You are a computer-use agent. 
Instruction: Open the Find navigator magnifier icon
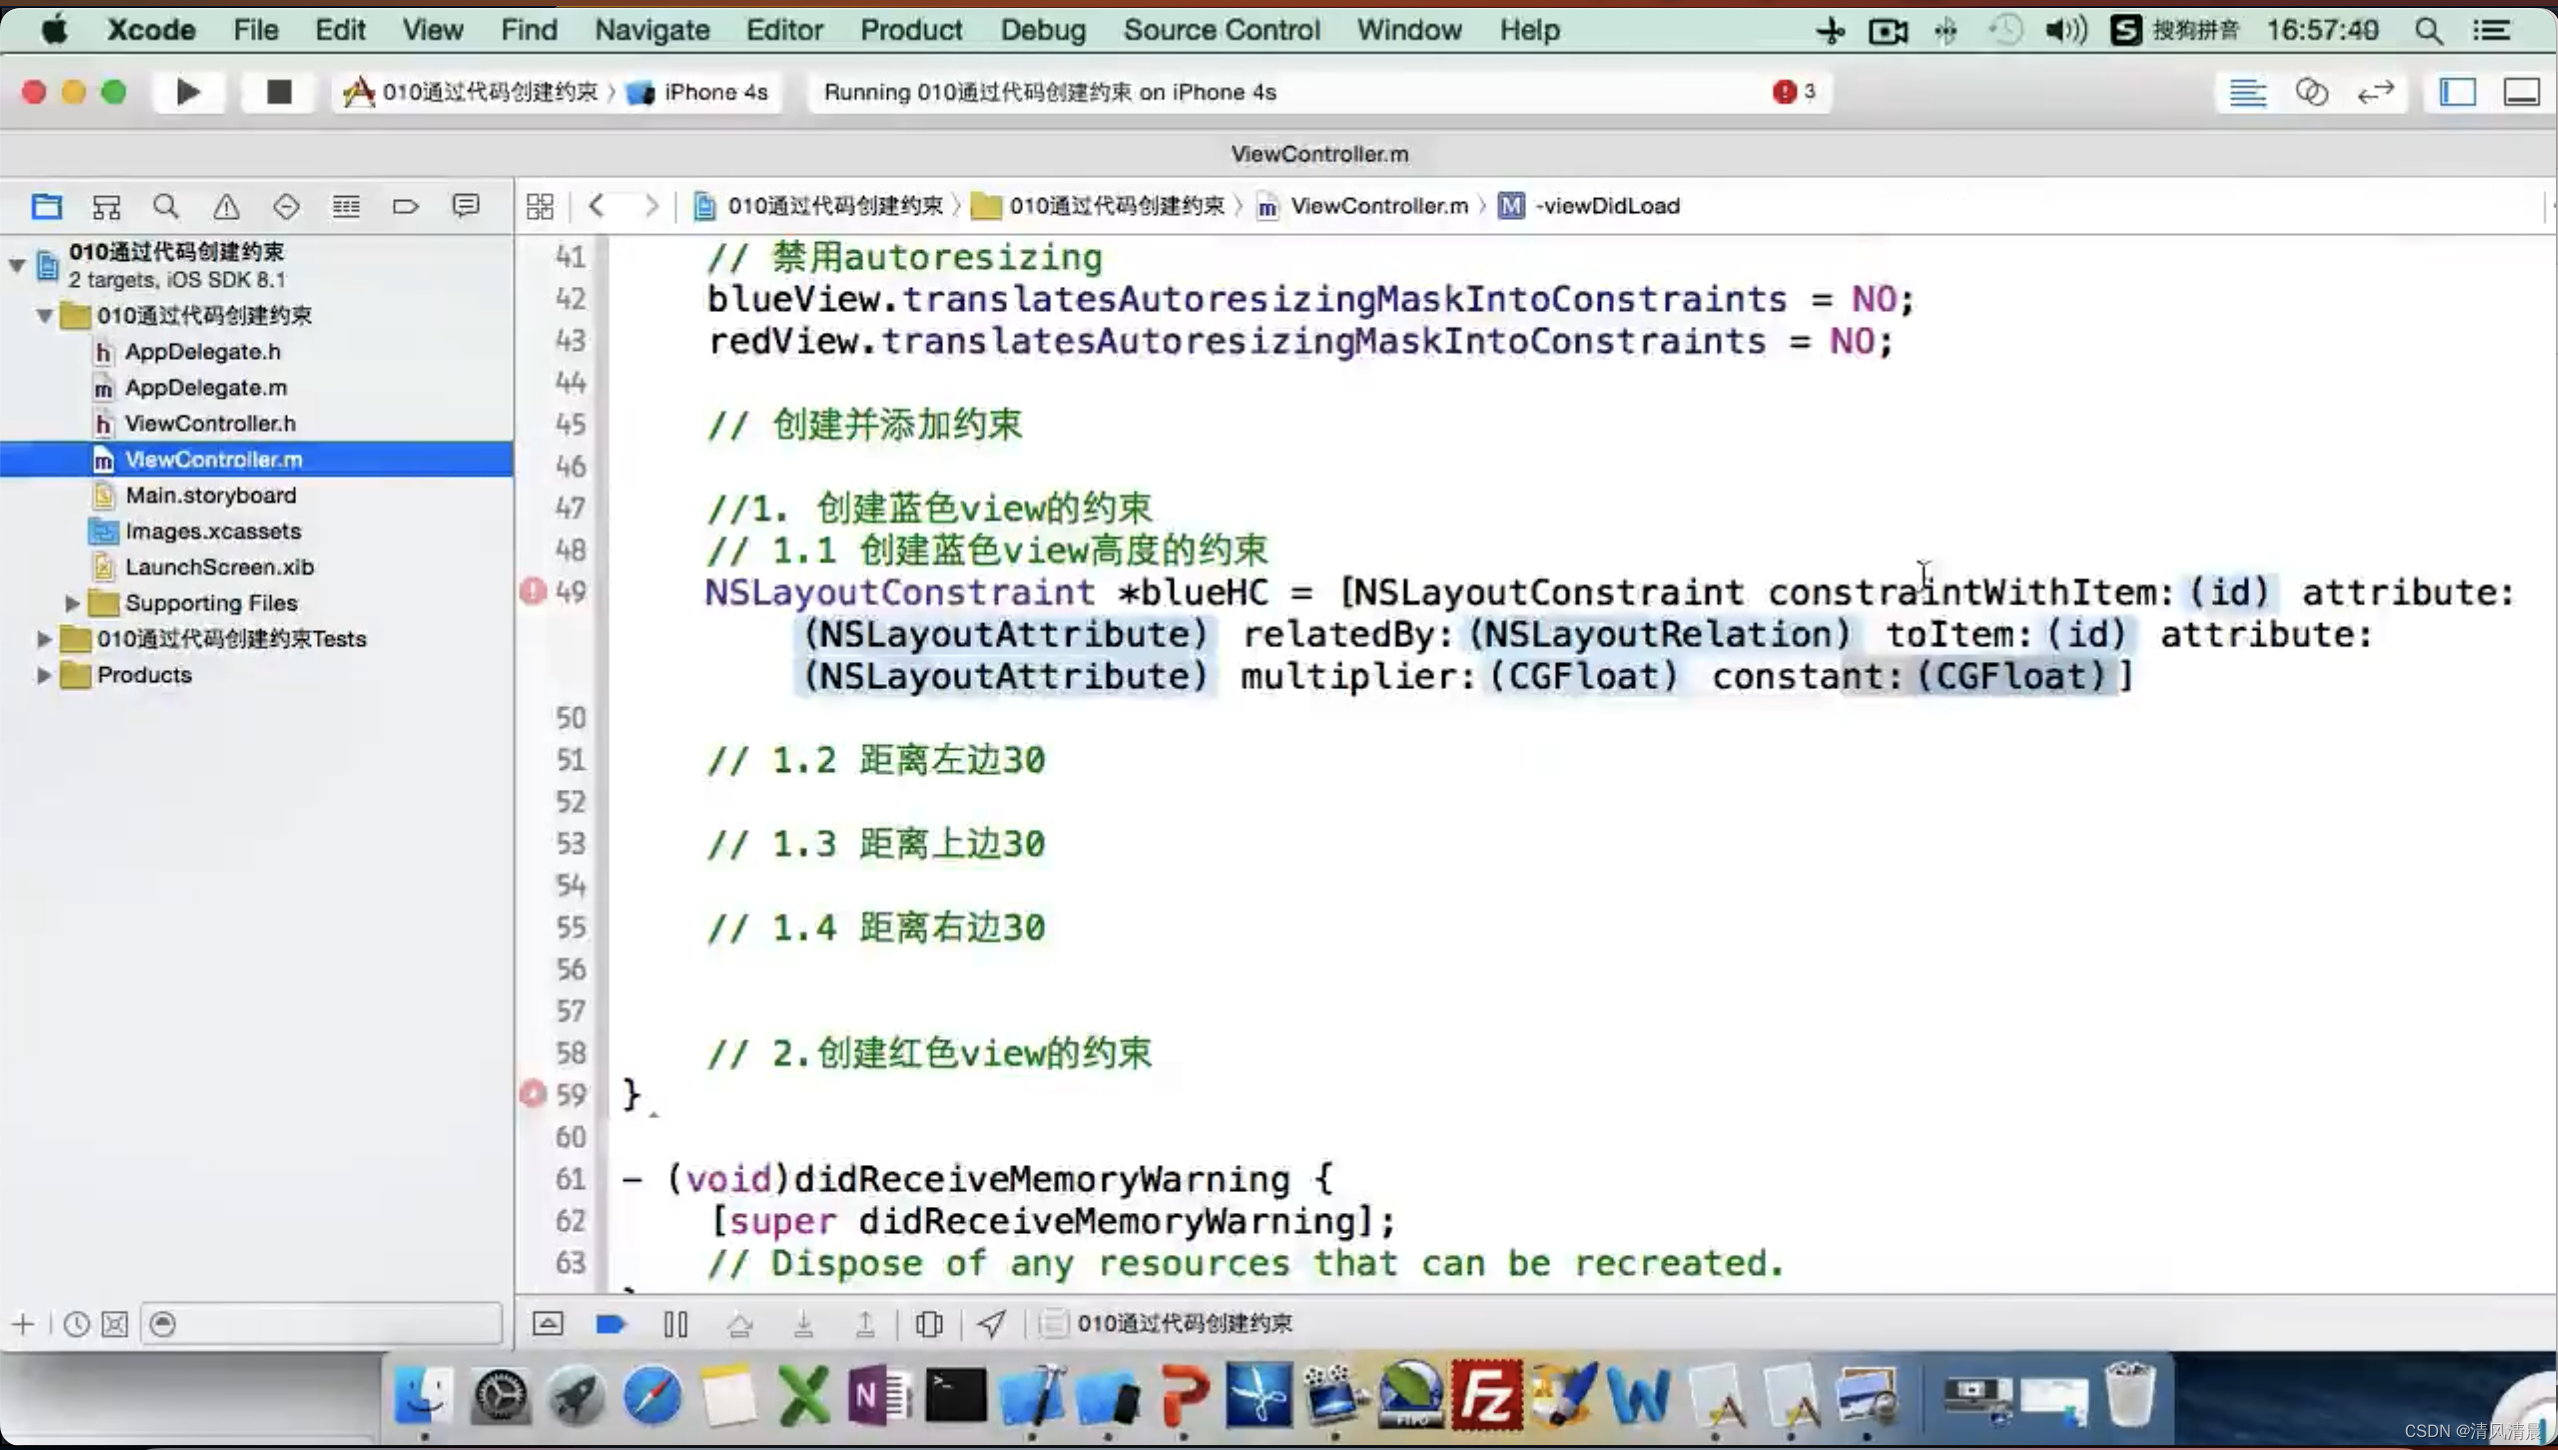(x=166, y=206)
